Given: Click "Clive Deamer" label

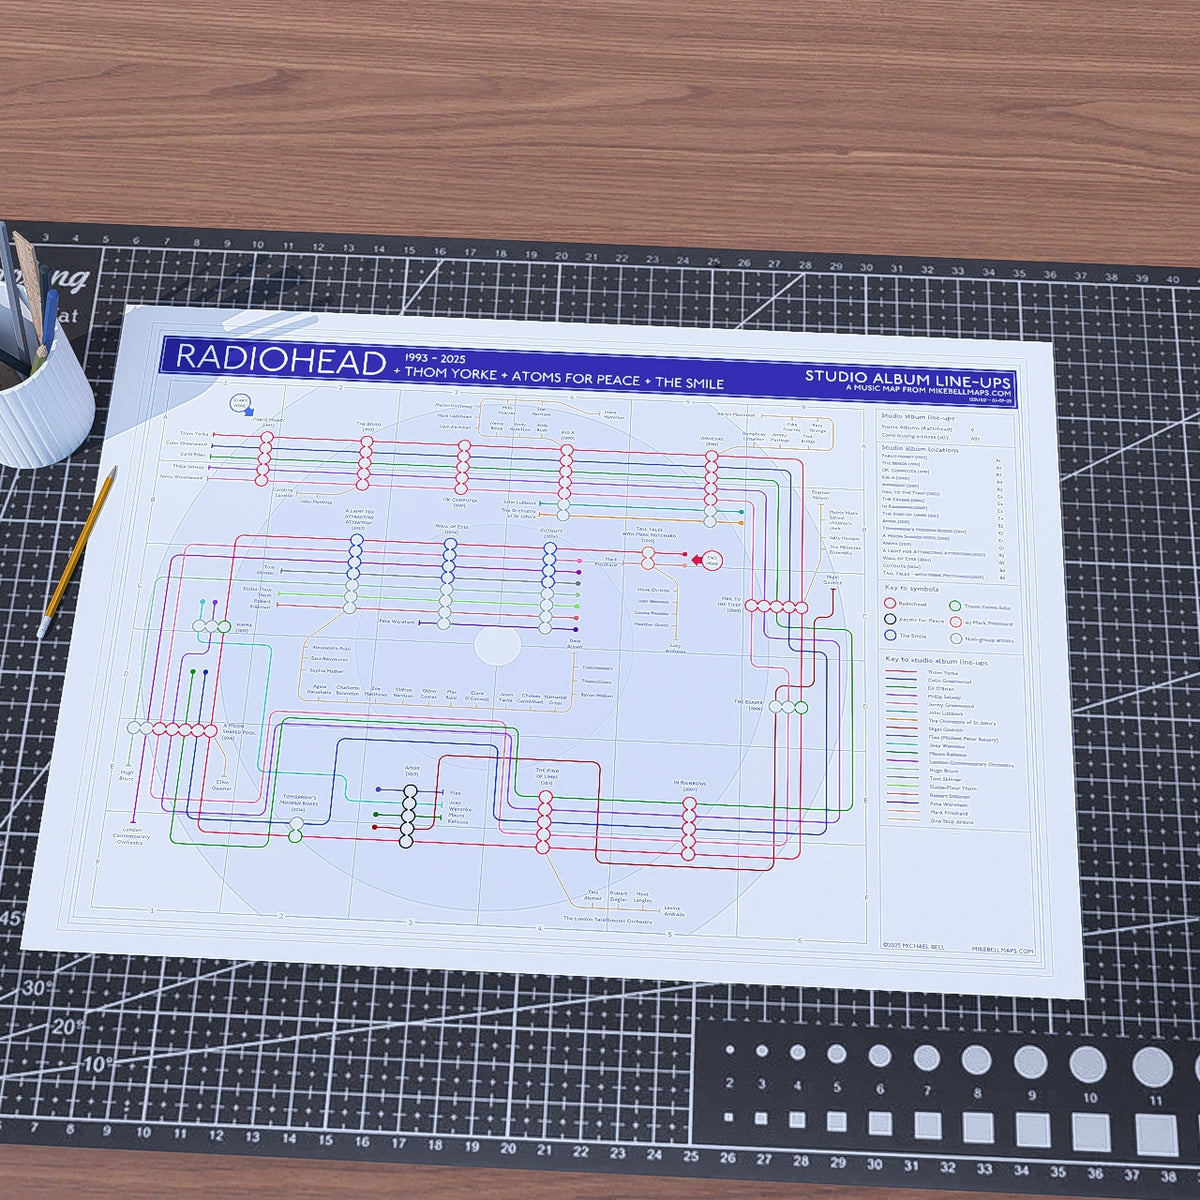Looking at the screenshot, I should pos(222,784).
